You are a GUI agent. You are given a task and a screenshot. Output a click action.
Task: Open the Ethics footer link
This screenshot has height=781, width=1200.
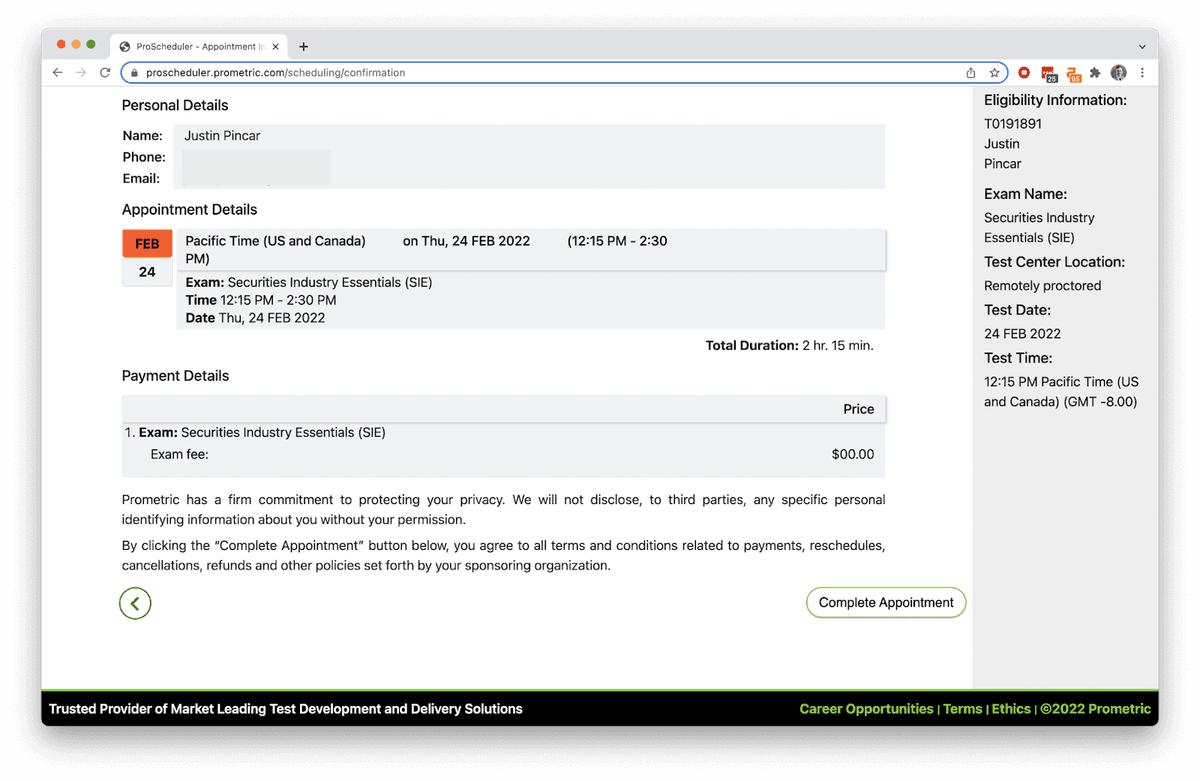[1011, 709]
